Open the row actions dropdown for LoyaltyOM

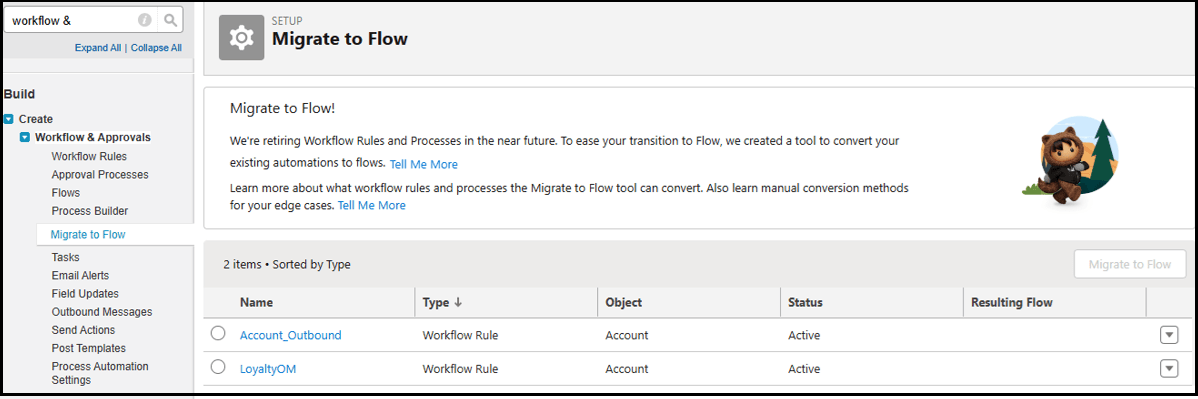(x=1169, y=368)
